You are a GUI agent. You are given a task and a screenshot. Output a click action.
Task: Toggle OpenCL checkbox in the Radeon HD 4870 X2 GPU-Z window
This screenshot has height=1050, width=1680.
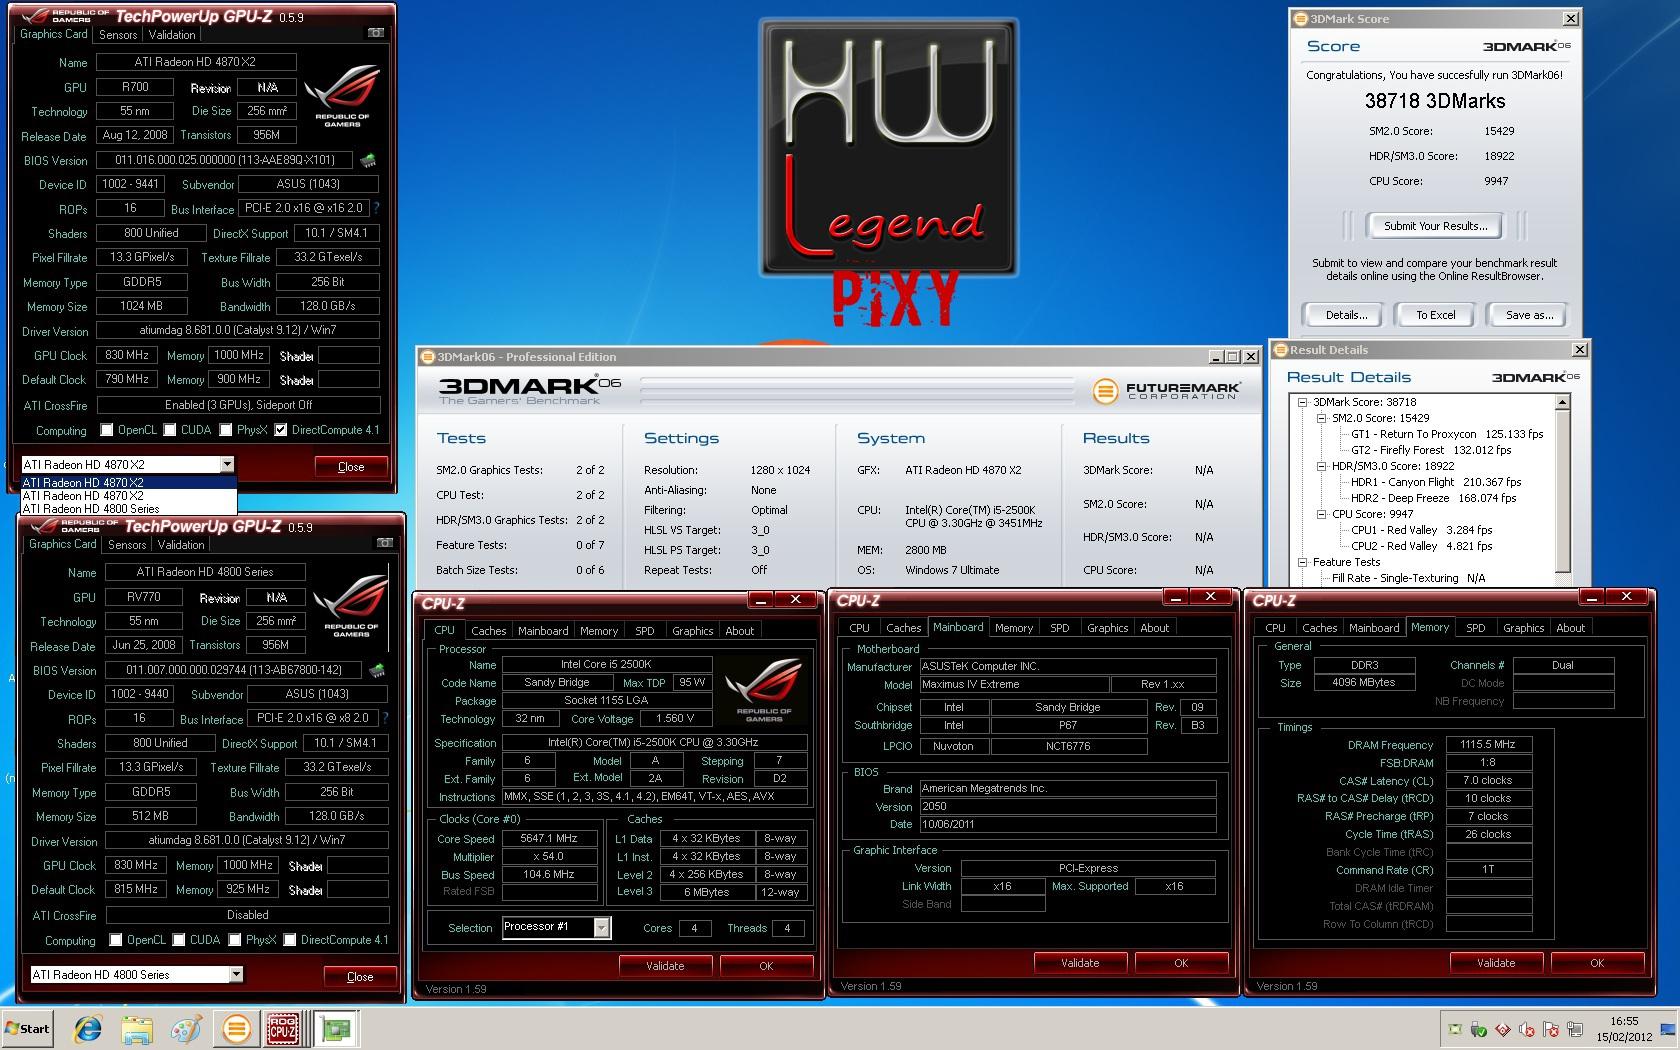click(x=107, y=430)
